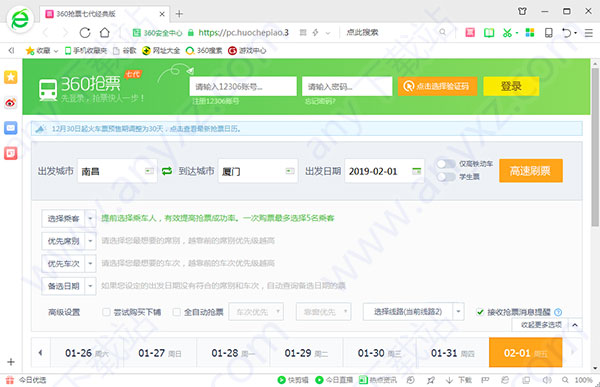Image resolution: width=600 pixels, height=387 pixels.
Task: Click the 12306 account input field
Action: (x=243, y=86)
